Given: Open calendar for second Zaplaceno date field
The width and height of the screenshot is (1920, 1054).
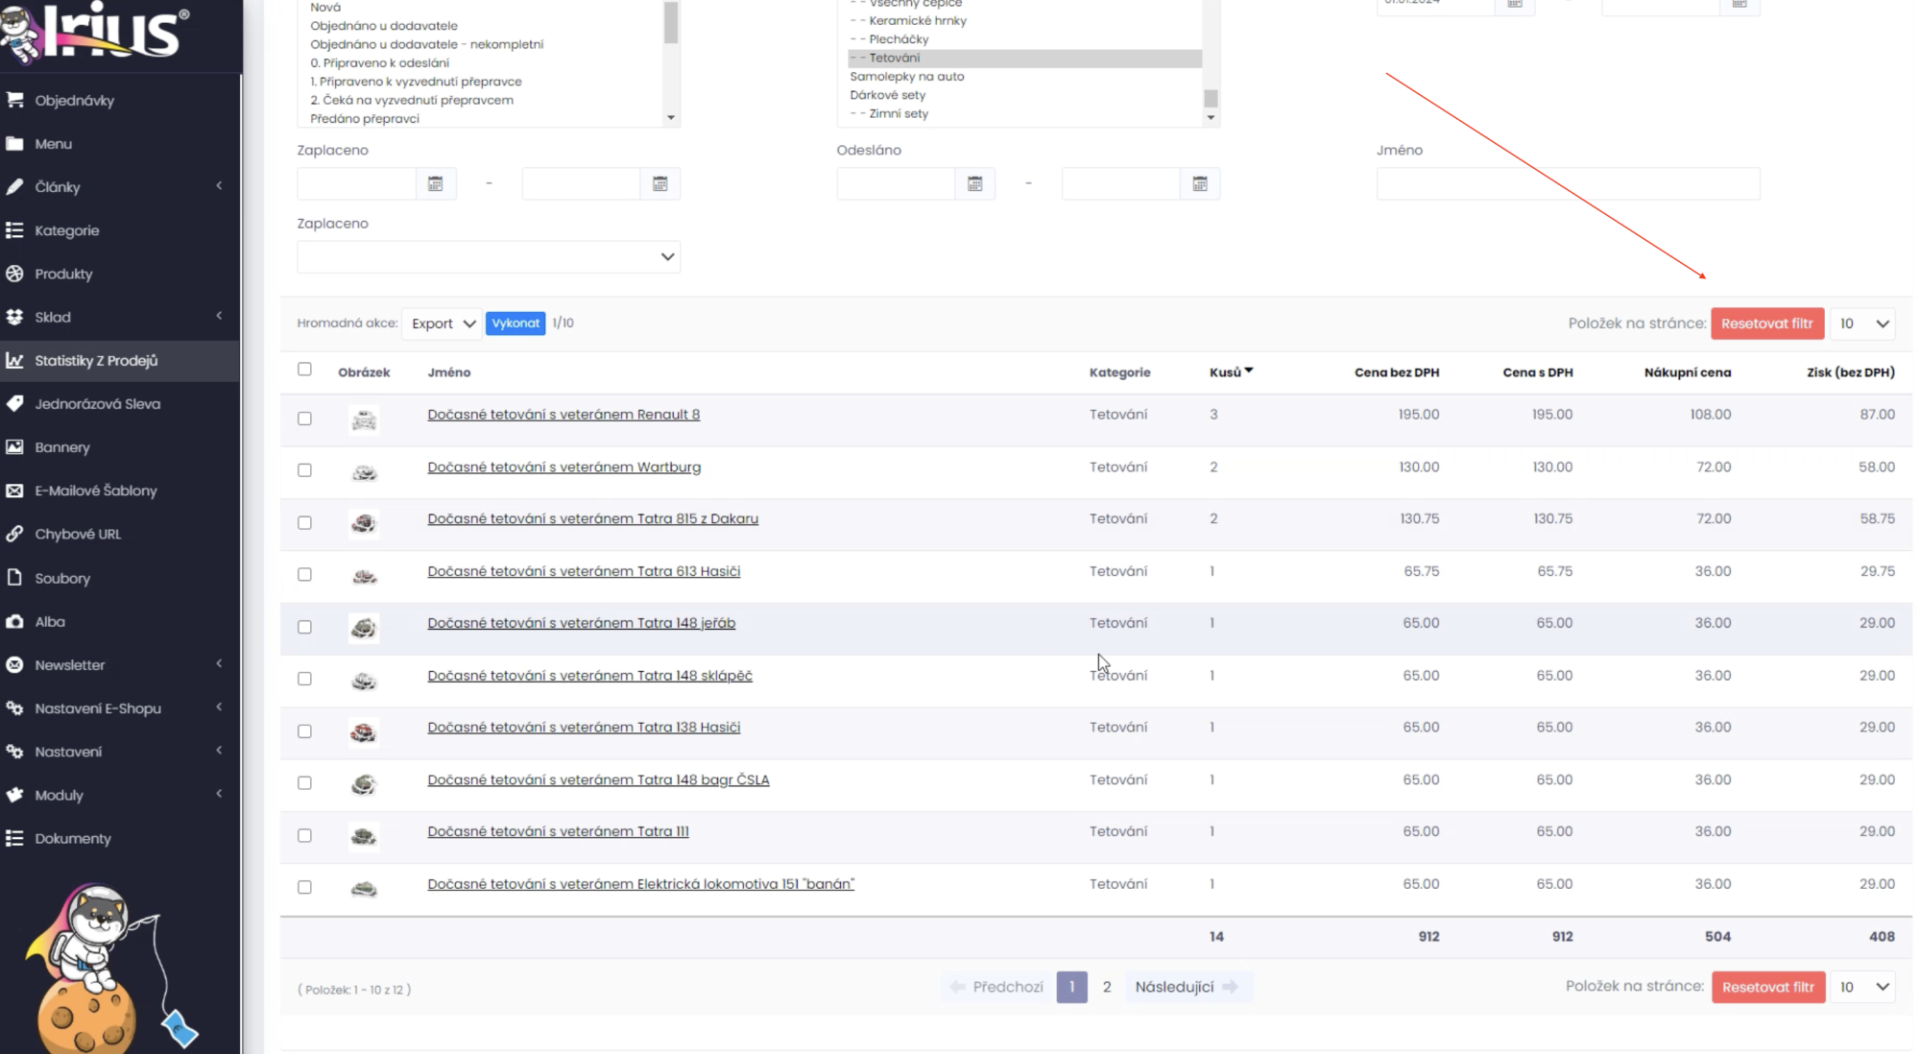Looking at the screenshot, I should pyautogui.click(x=660, y=184).
